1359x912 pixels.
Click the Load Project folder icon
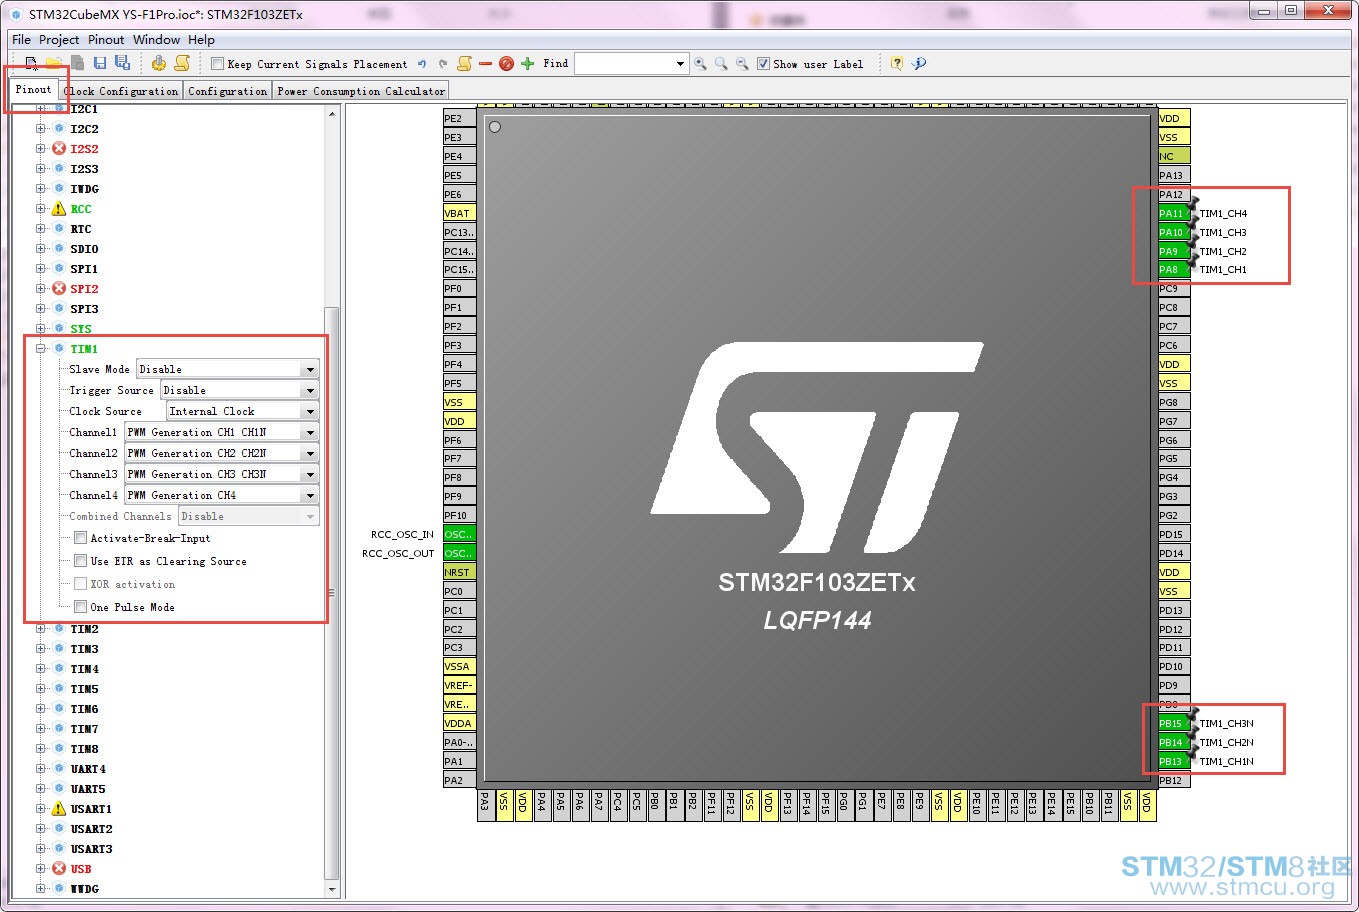[x=55, y=63]
